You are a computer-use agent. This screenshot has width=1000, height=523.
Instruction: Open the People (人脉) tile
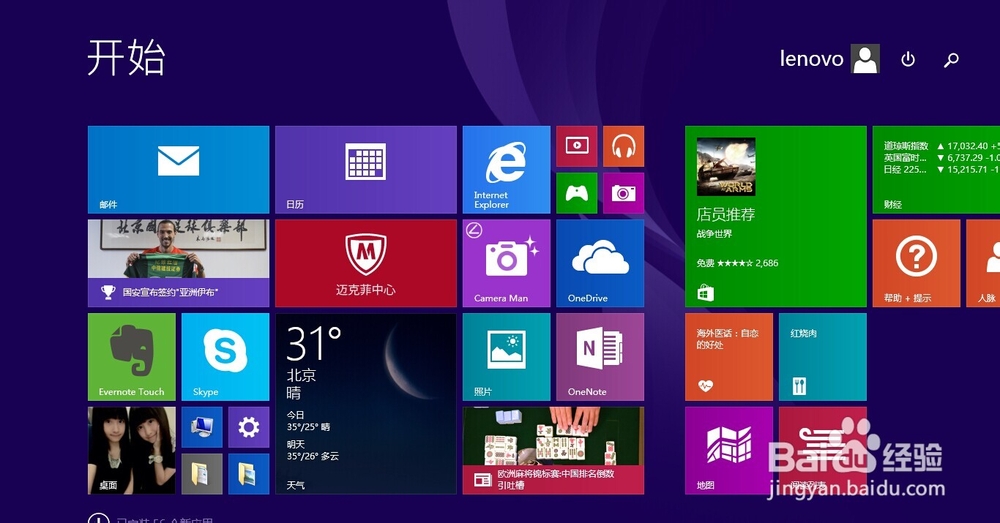(983, 263)
